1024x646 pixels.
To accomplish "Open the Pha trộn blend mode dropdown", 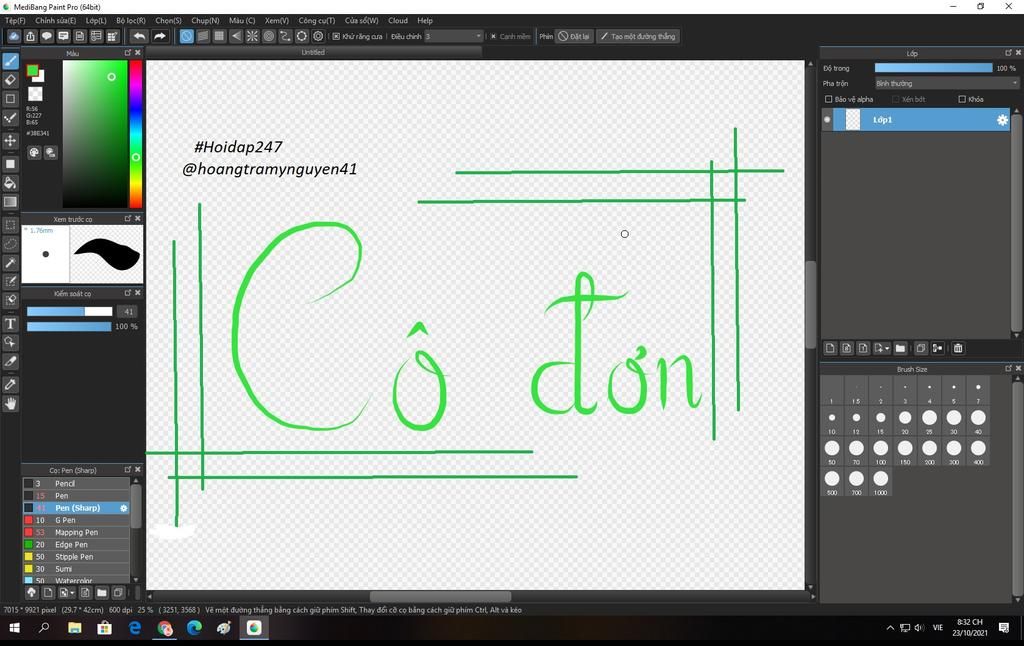I will point(946,84).
